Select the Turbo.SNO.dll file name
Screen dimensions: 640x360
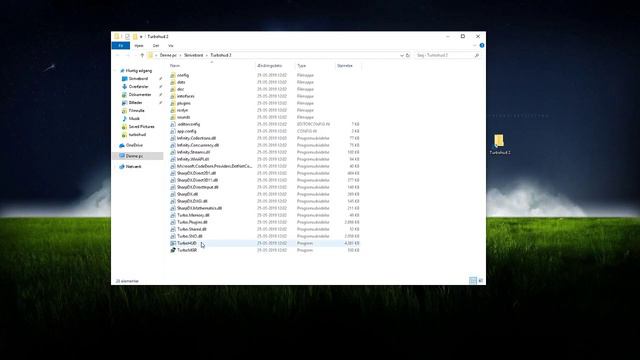[x=190, y=236]
